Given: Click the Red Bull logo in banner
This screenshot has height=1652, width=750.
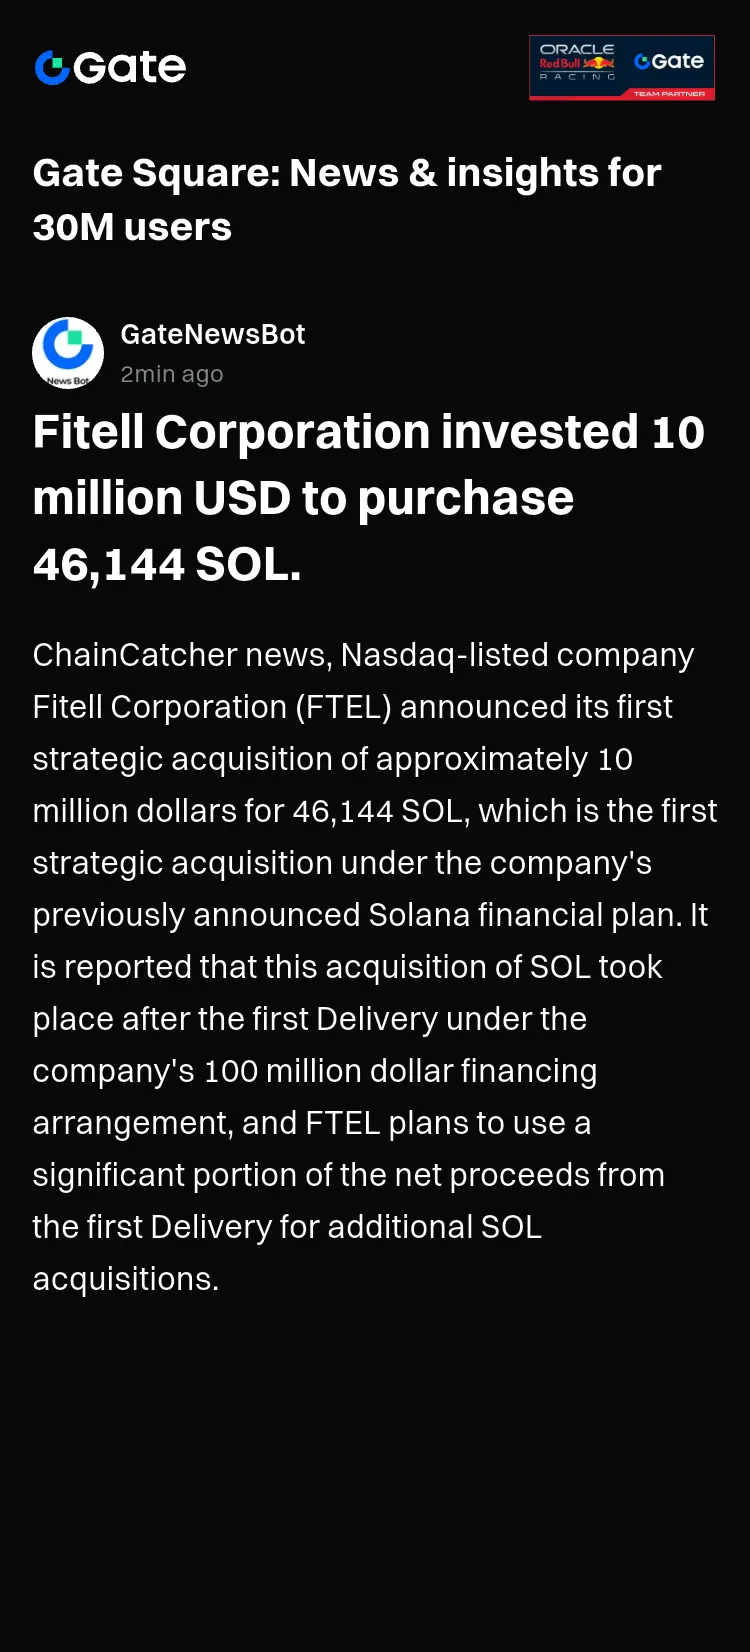Looking at the screenshot, I should tap(577, 63).
